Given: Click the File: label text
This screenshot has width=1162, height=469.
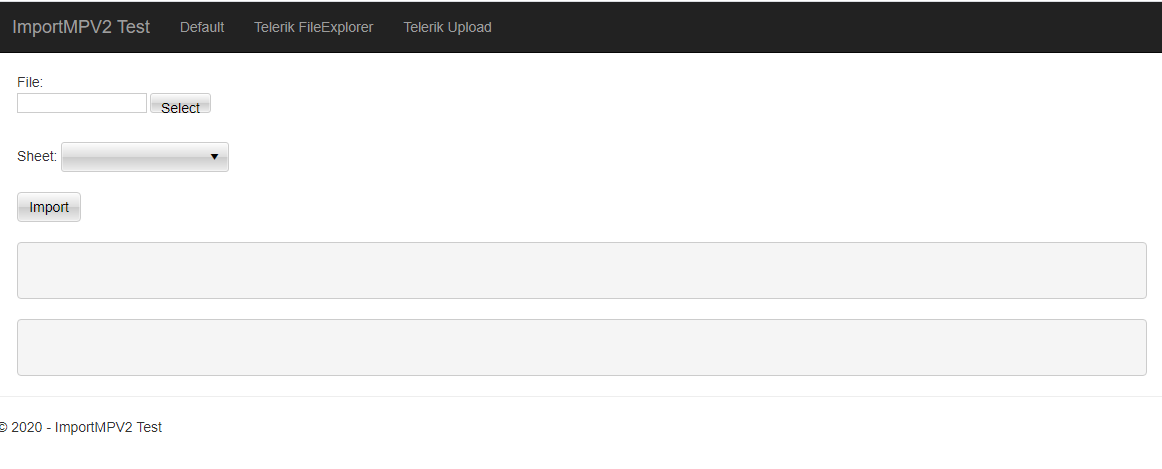Looking at the screenshot, I should click(30, 82).
